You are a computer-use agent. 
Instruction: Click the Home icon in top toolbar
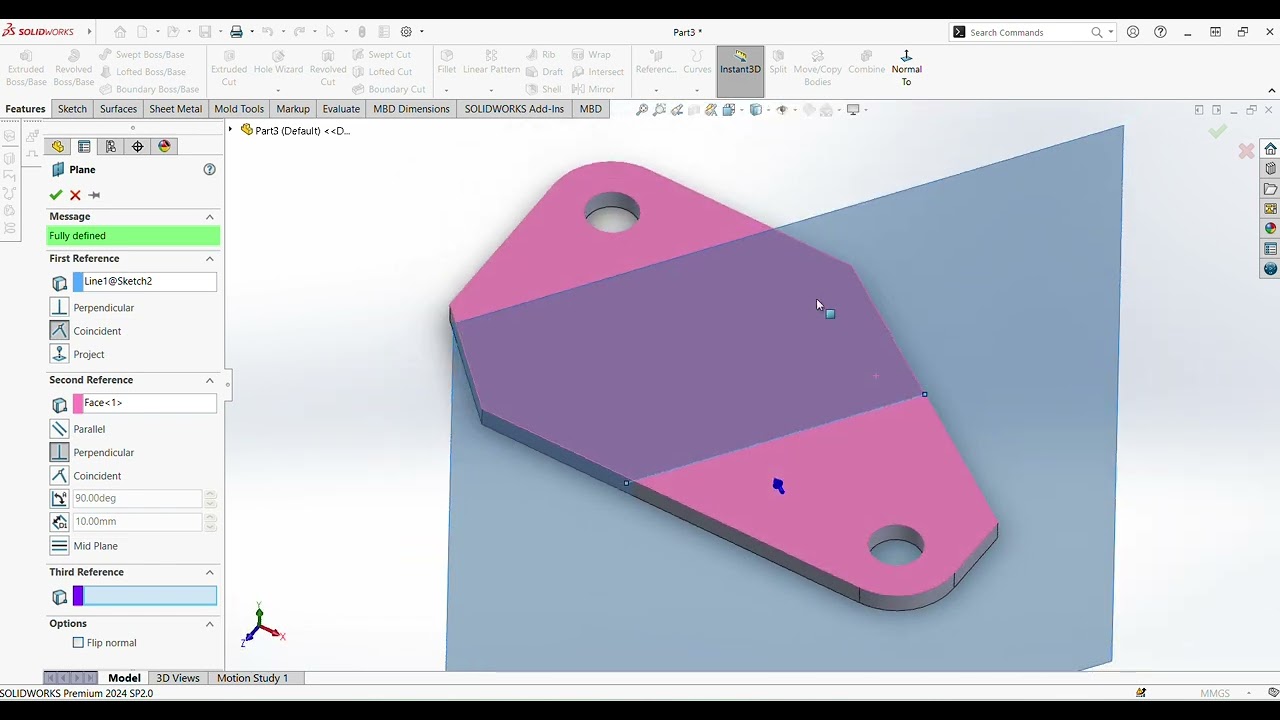[x=120, y=32]
